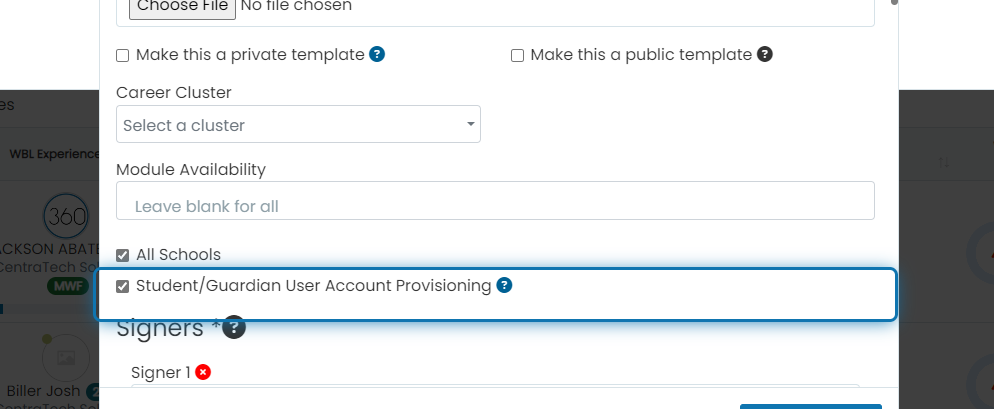Viewport: 994px width, 409px height.
Task: Open private template help tooltip icon
Action: coord(377,55)
